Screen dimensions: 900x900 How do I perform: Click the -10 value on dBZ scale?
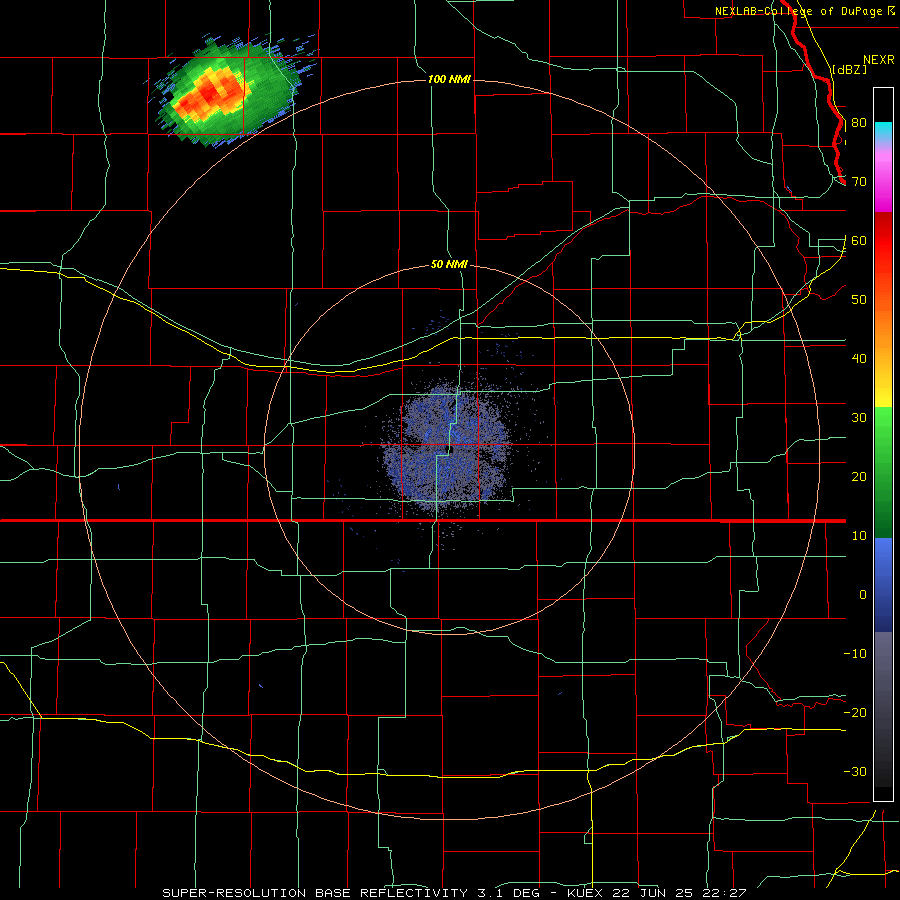[x=855, y=654]
